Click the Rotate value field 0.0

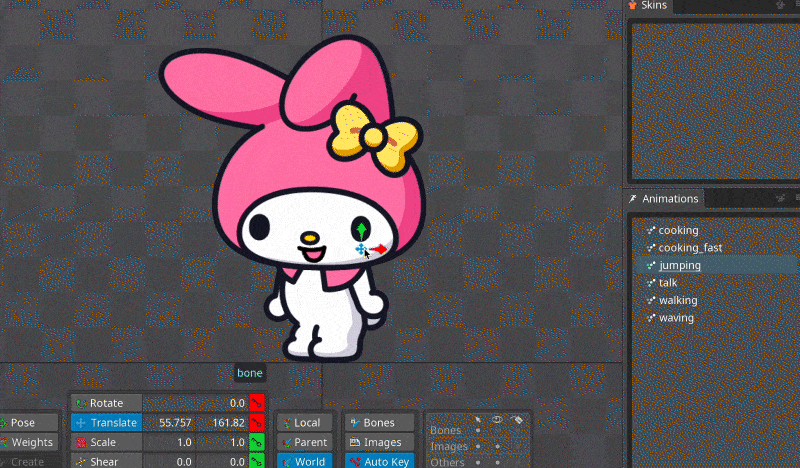pyautogui.click(x=195, y=403)
